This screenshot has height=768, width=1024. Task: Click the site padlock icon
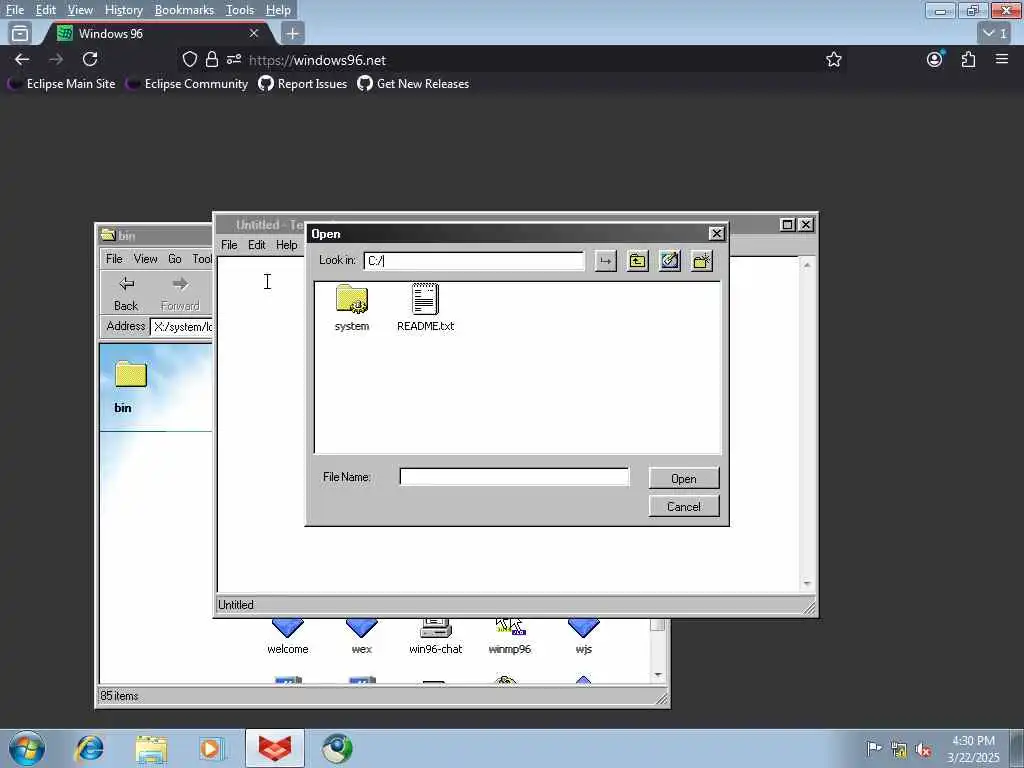coord(212,59)
